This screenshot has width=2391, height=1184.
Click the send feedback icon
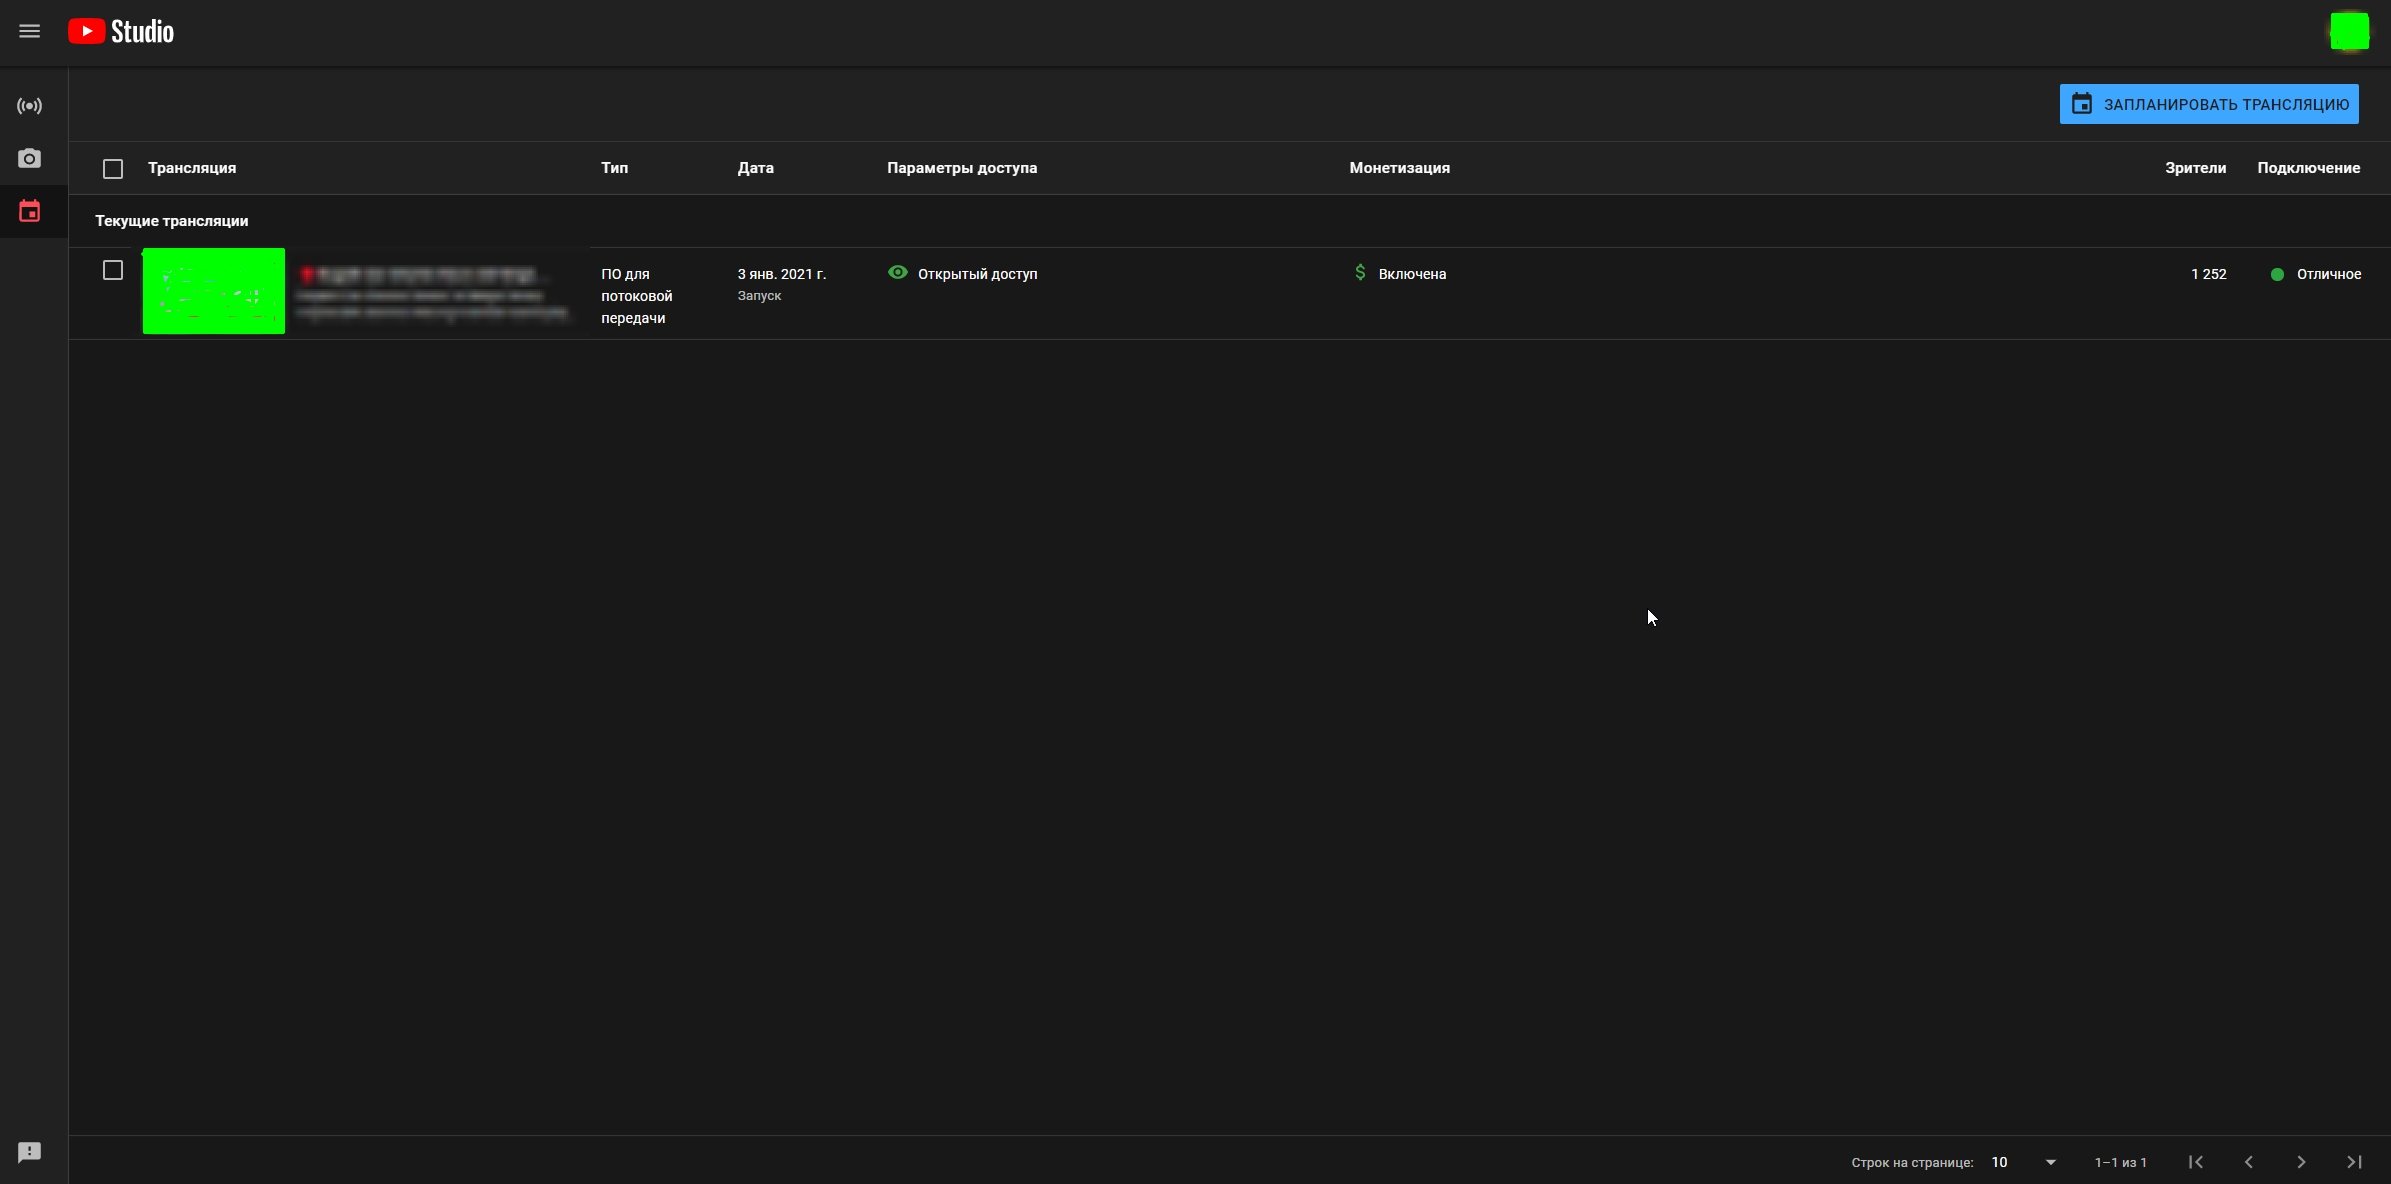coord(30,1152)
